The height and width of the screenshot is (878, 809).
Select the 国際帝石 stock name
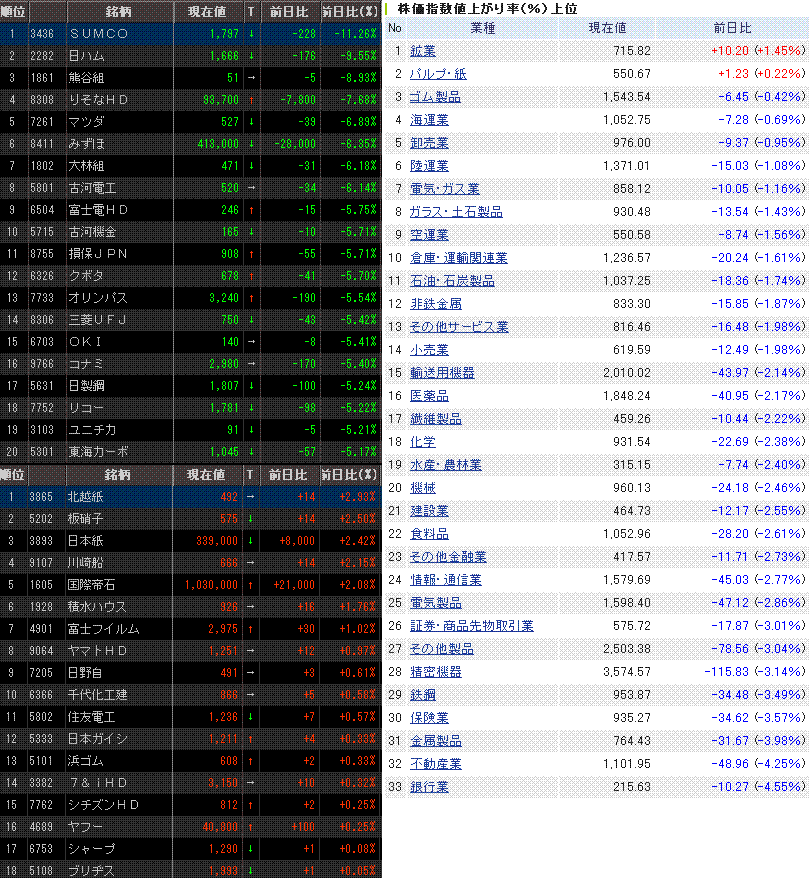pyautogui.click(x=91, y=585)
